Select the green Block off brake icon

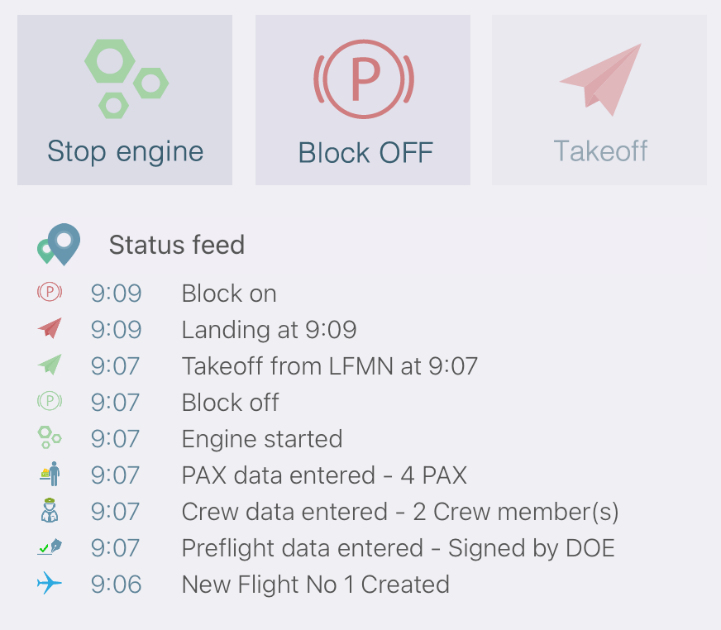click(x=50, y=401)
